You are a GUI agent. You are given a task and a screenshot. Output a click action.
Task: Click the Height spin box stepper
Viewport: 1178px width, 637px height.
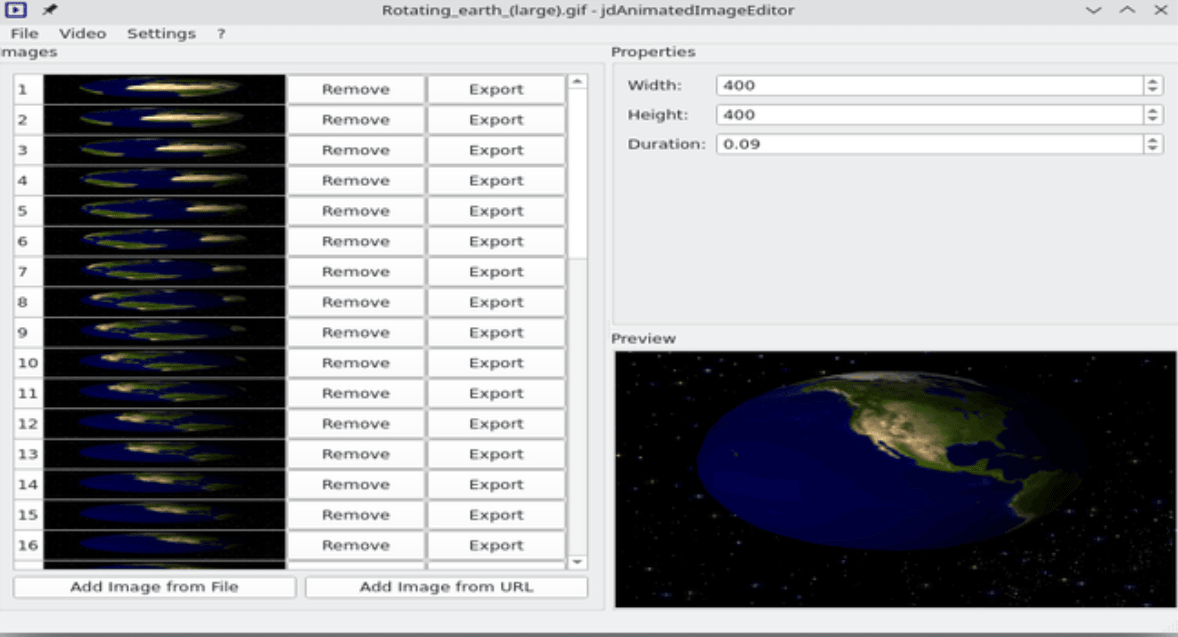pos(1154,115)
